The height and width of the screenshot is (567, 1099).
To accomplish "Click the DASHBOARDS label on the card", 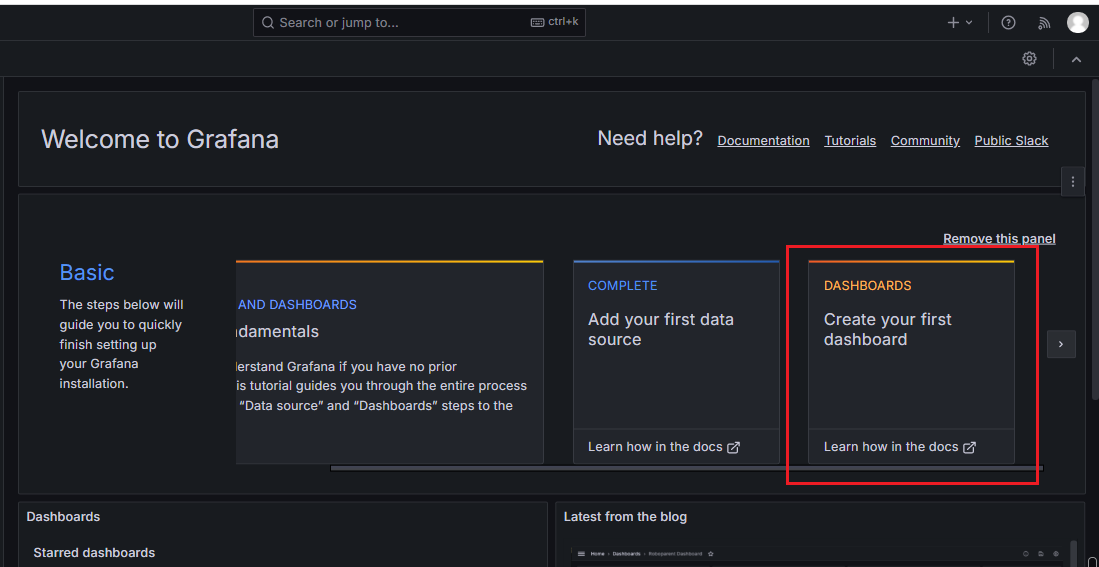I will 868,286.
